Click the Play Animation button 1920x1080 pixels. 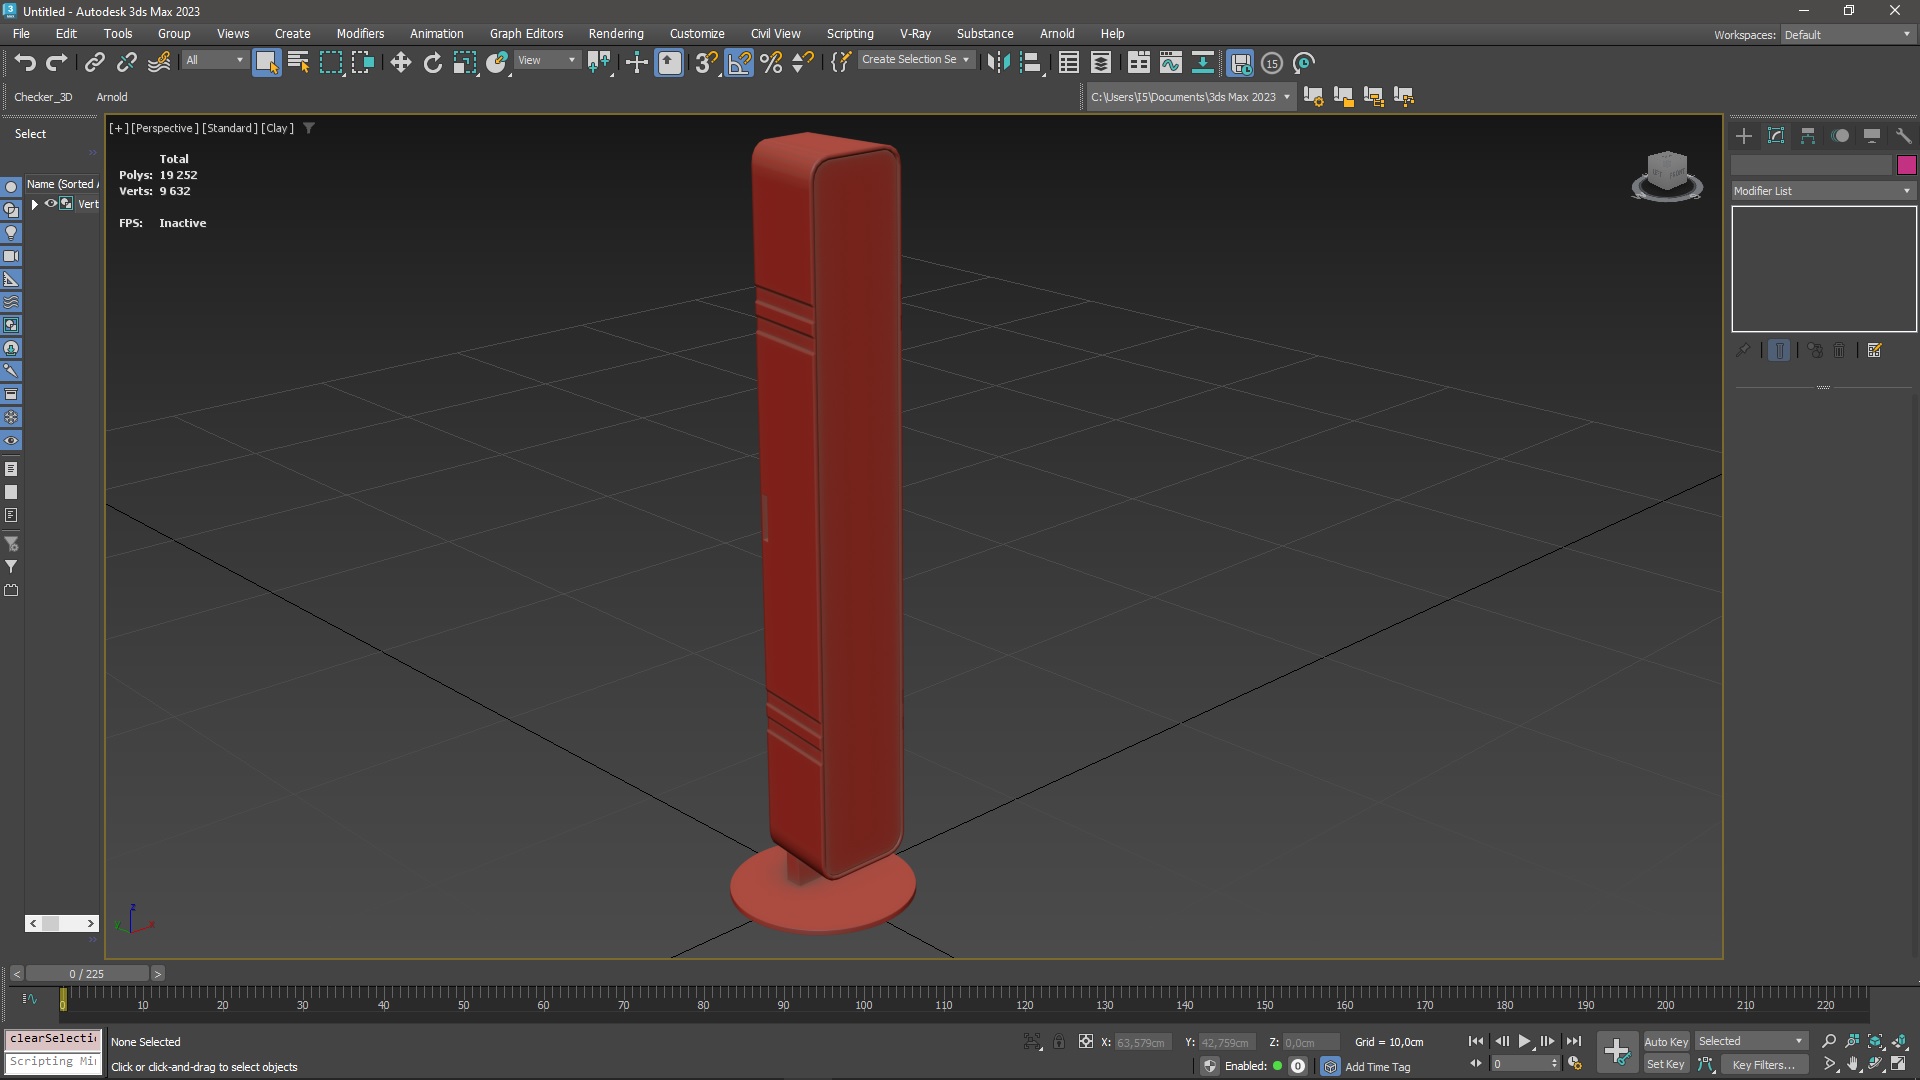coord(1524,1042)
